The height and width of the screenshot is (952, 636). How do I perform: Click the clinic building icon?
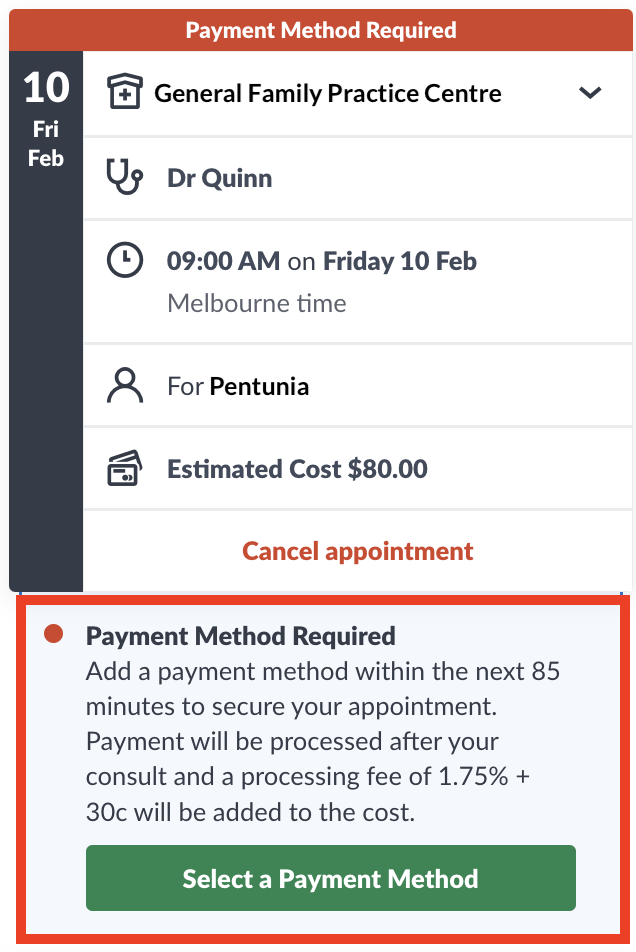tap(124, 92)
